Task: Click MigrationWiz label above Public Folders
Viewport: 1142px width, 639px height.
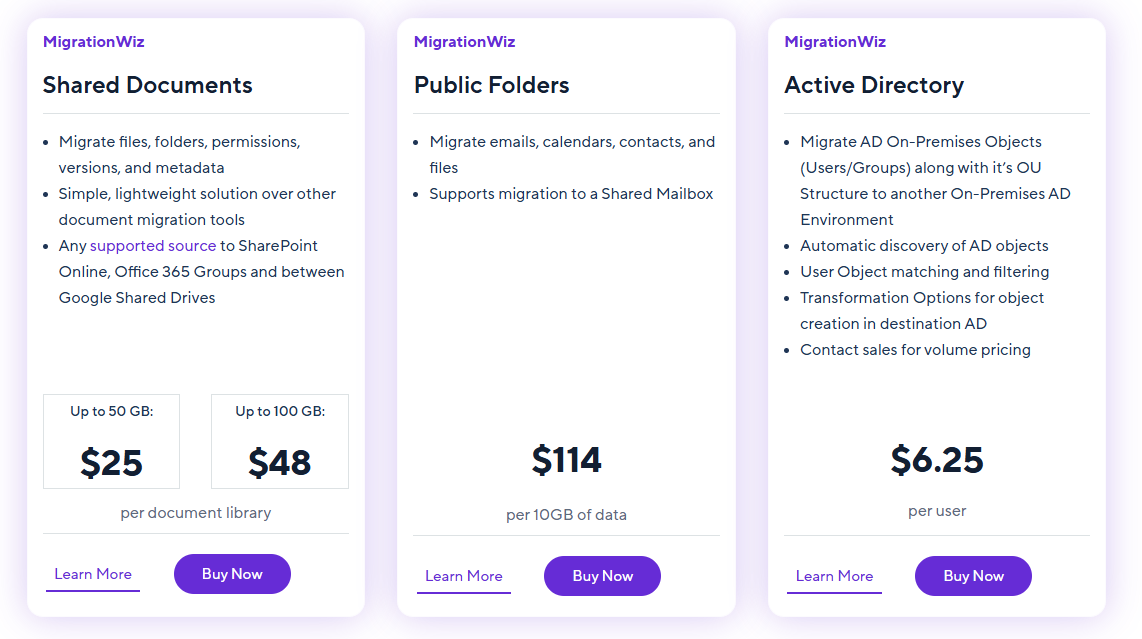Action: 464,42
